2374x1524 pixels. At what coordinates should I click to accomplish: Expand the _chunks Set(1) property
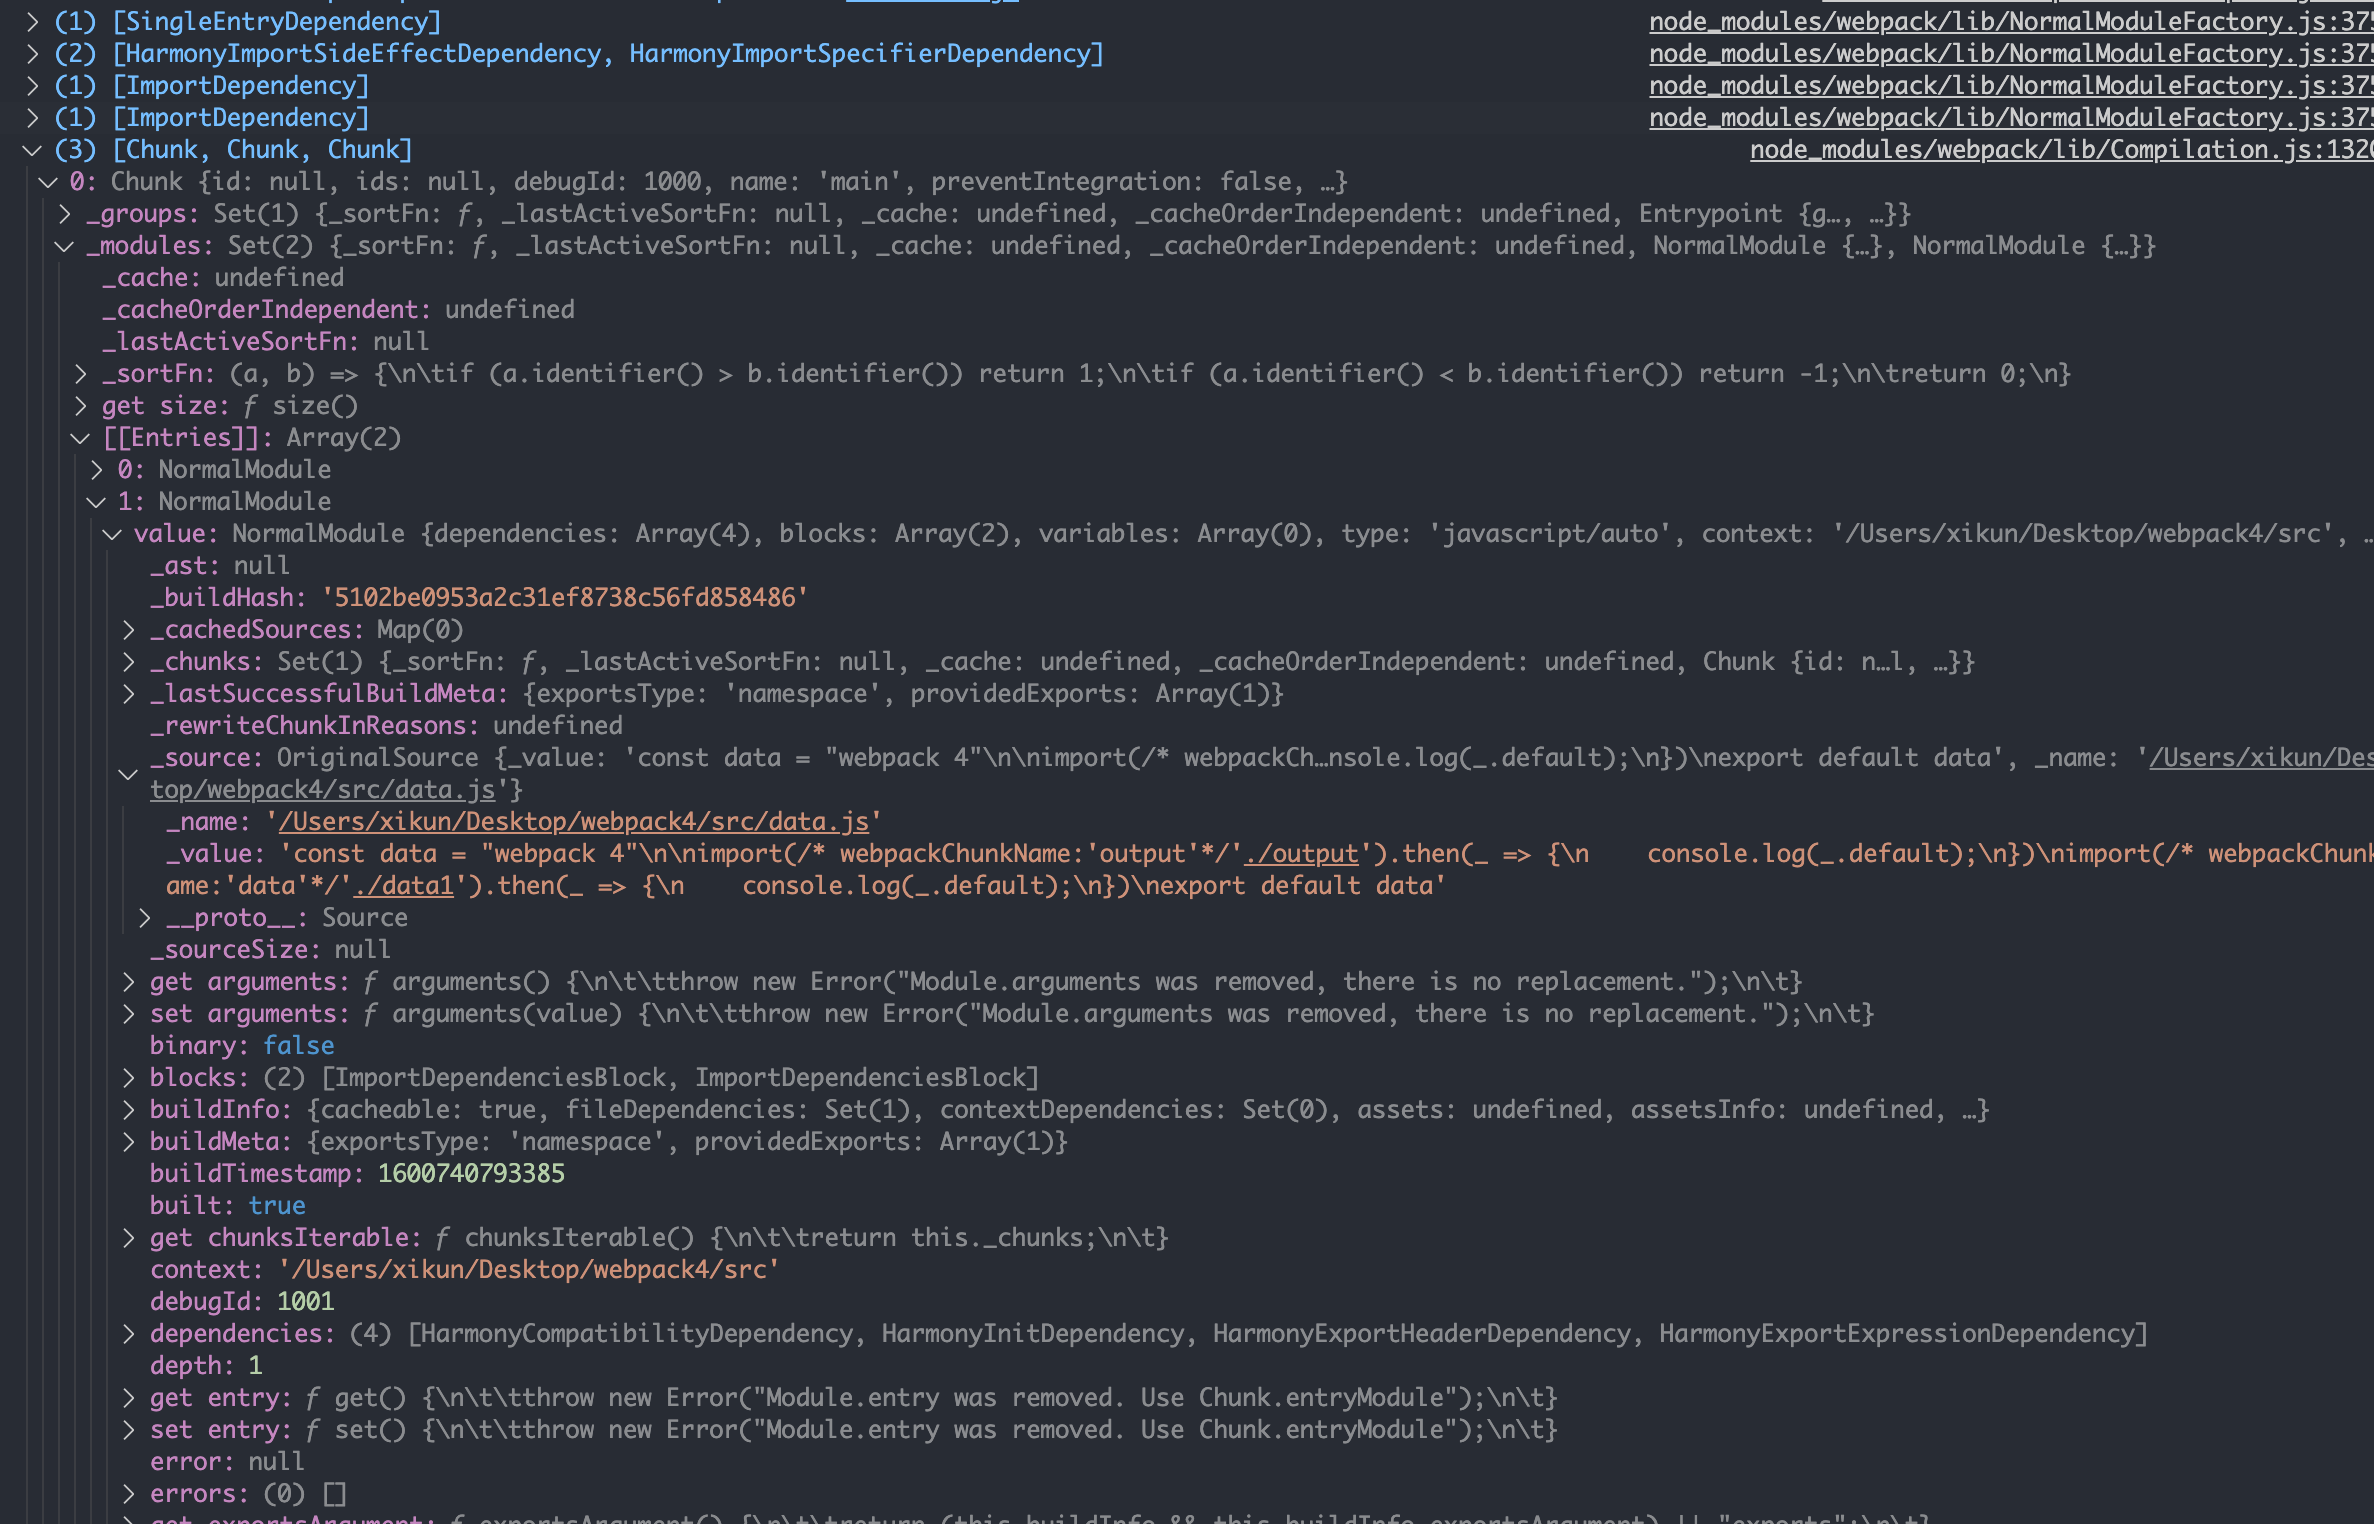click(128, 662)
